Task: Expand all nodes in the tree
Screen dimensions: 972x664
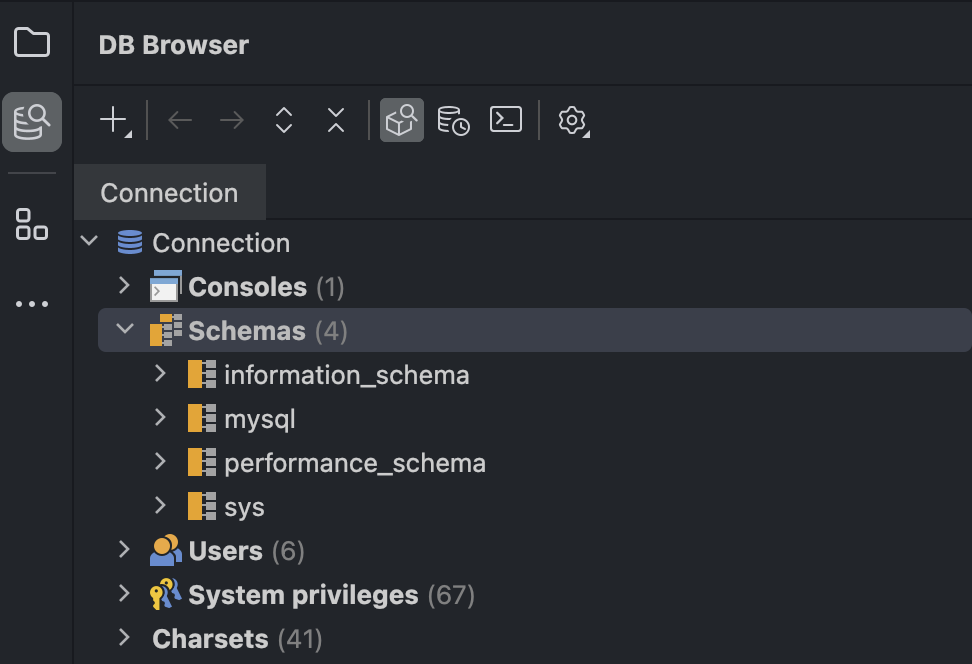Action: 284,121
